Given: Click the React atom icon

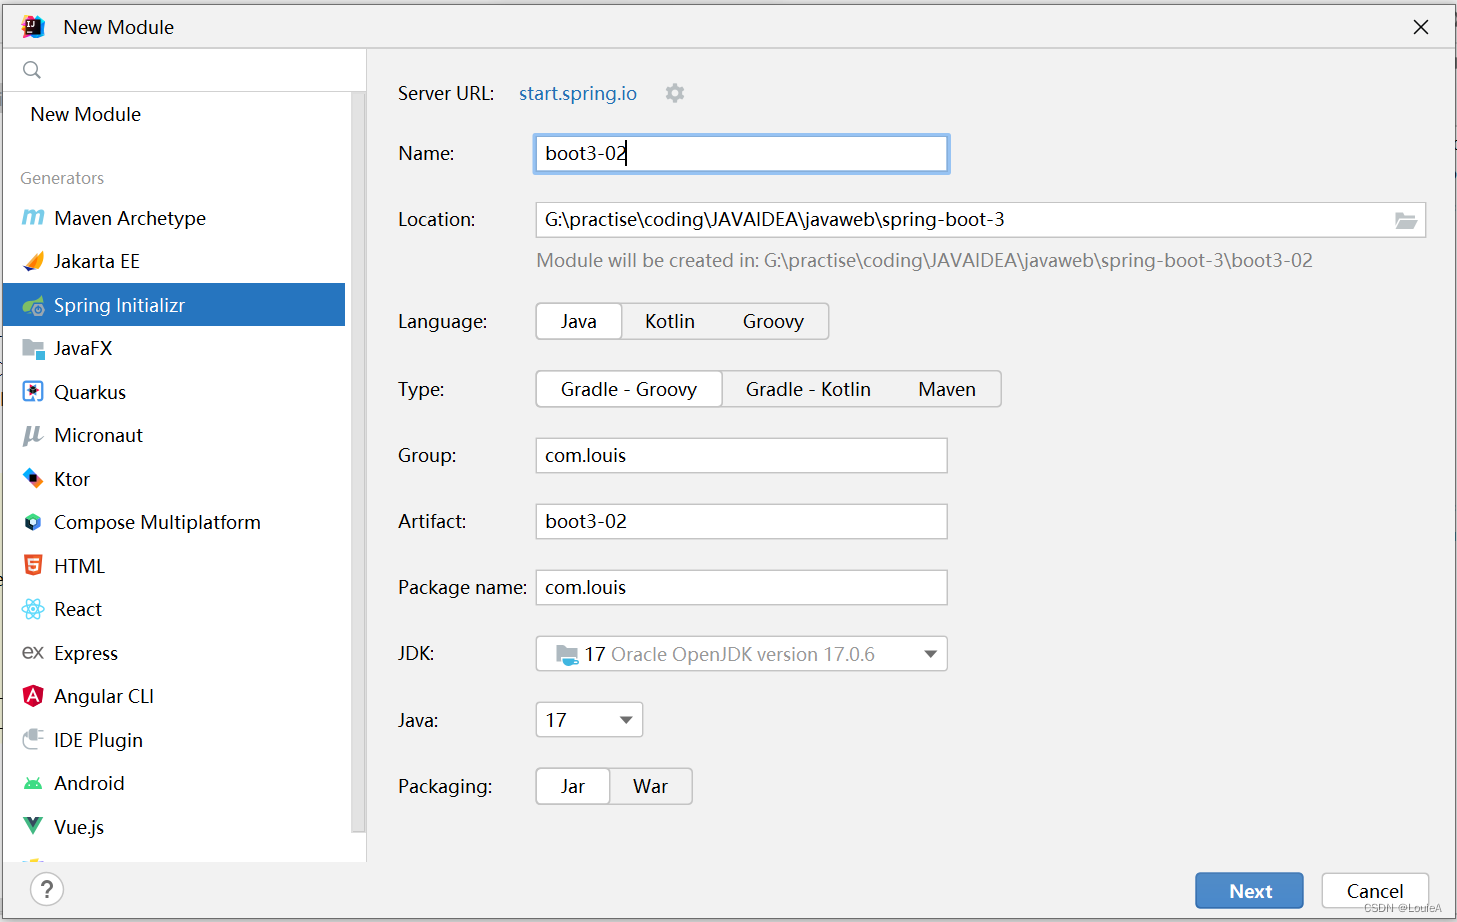Looking at the screenshot, I should pyautogui.click(x=33, y=609).
